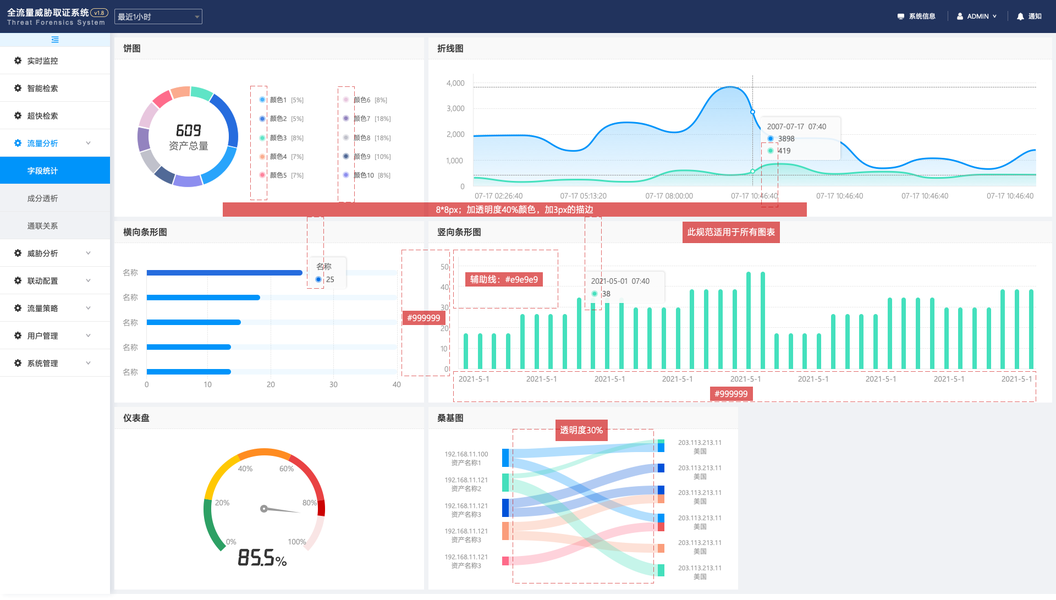Expand the 联动配置 menu chevron
The width and height of the screenshot is (1056, 600).
tap(88, 281)
